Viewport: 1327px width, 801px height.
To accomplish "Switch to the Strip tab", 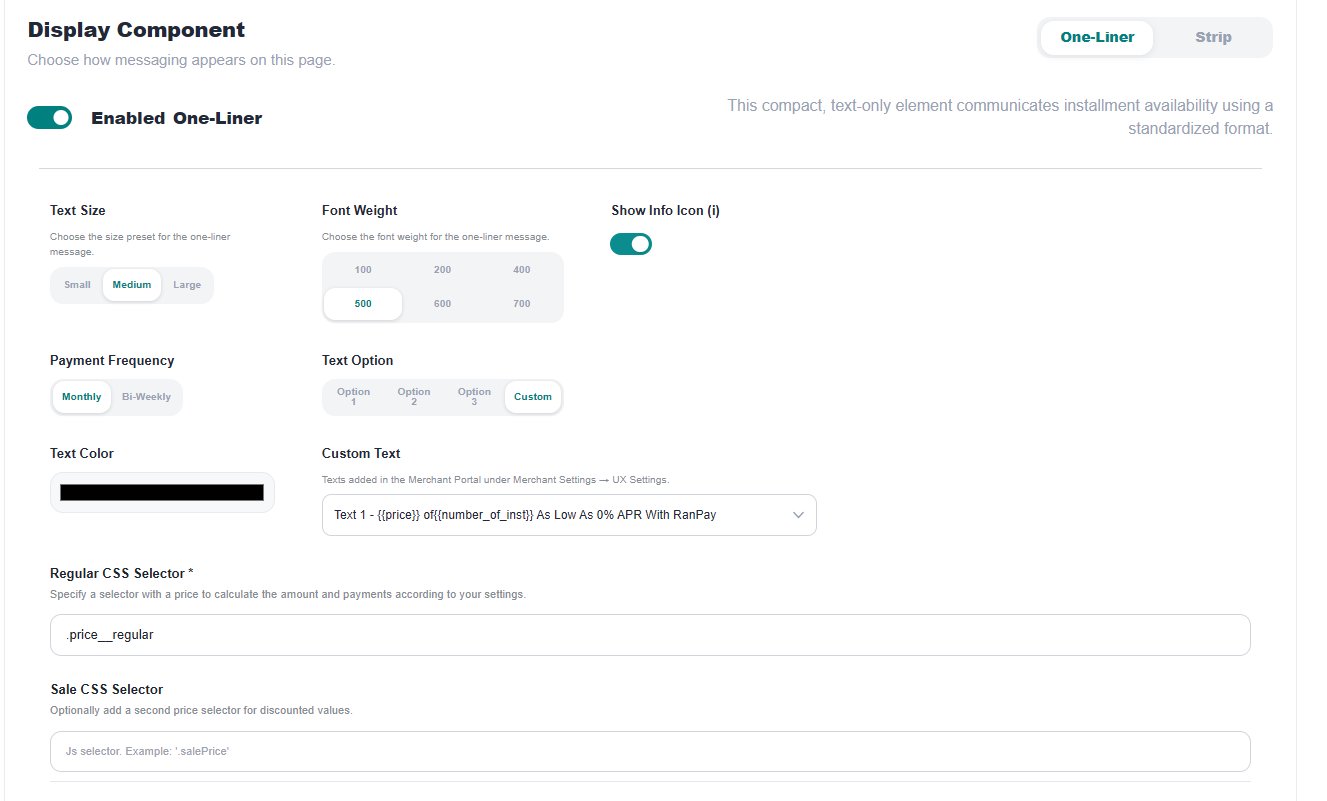I will [x=1213, y=37].
